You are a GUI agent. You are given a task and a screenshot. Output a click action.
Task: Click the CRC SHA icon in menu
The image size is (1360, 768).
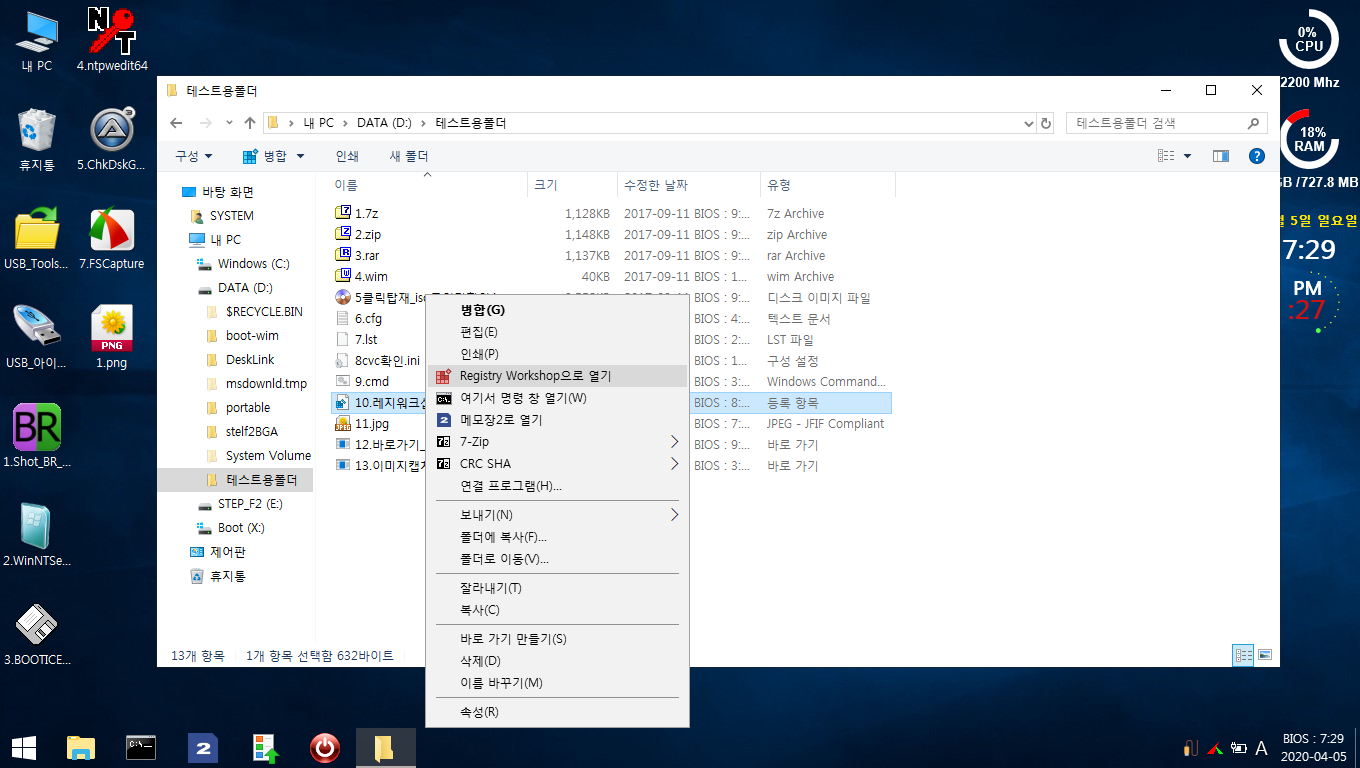tap(443, 464)
